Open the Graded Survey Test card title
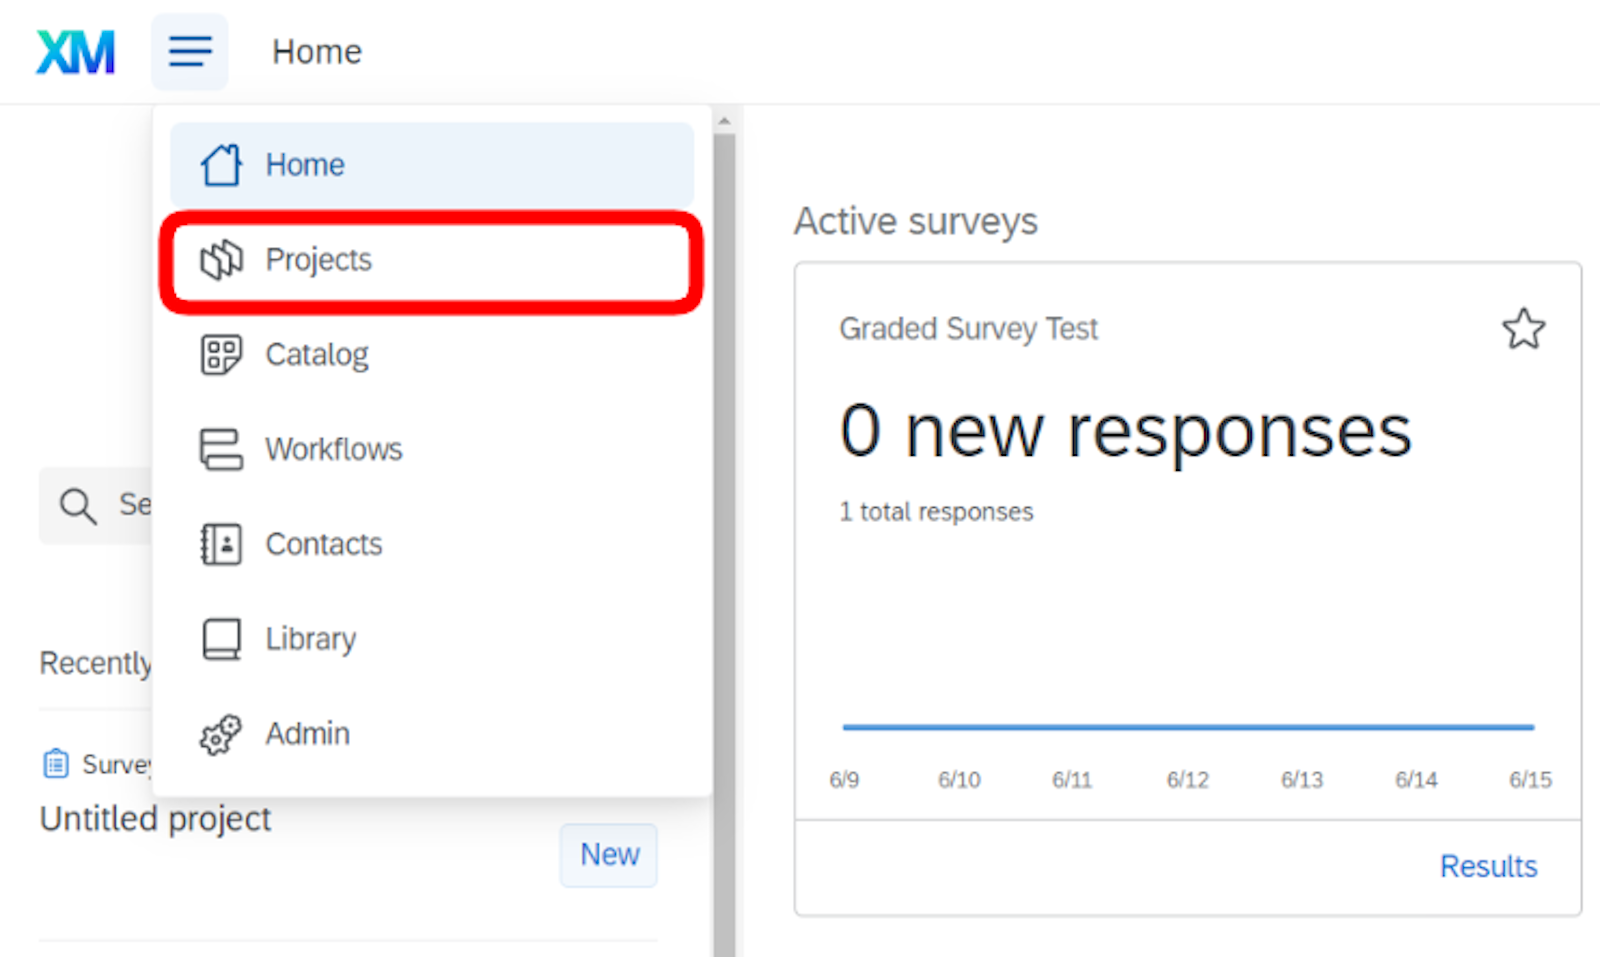Viewport: 1600px width, 957px height. click(967, 329)
